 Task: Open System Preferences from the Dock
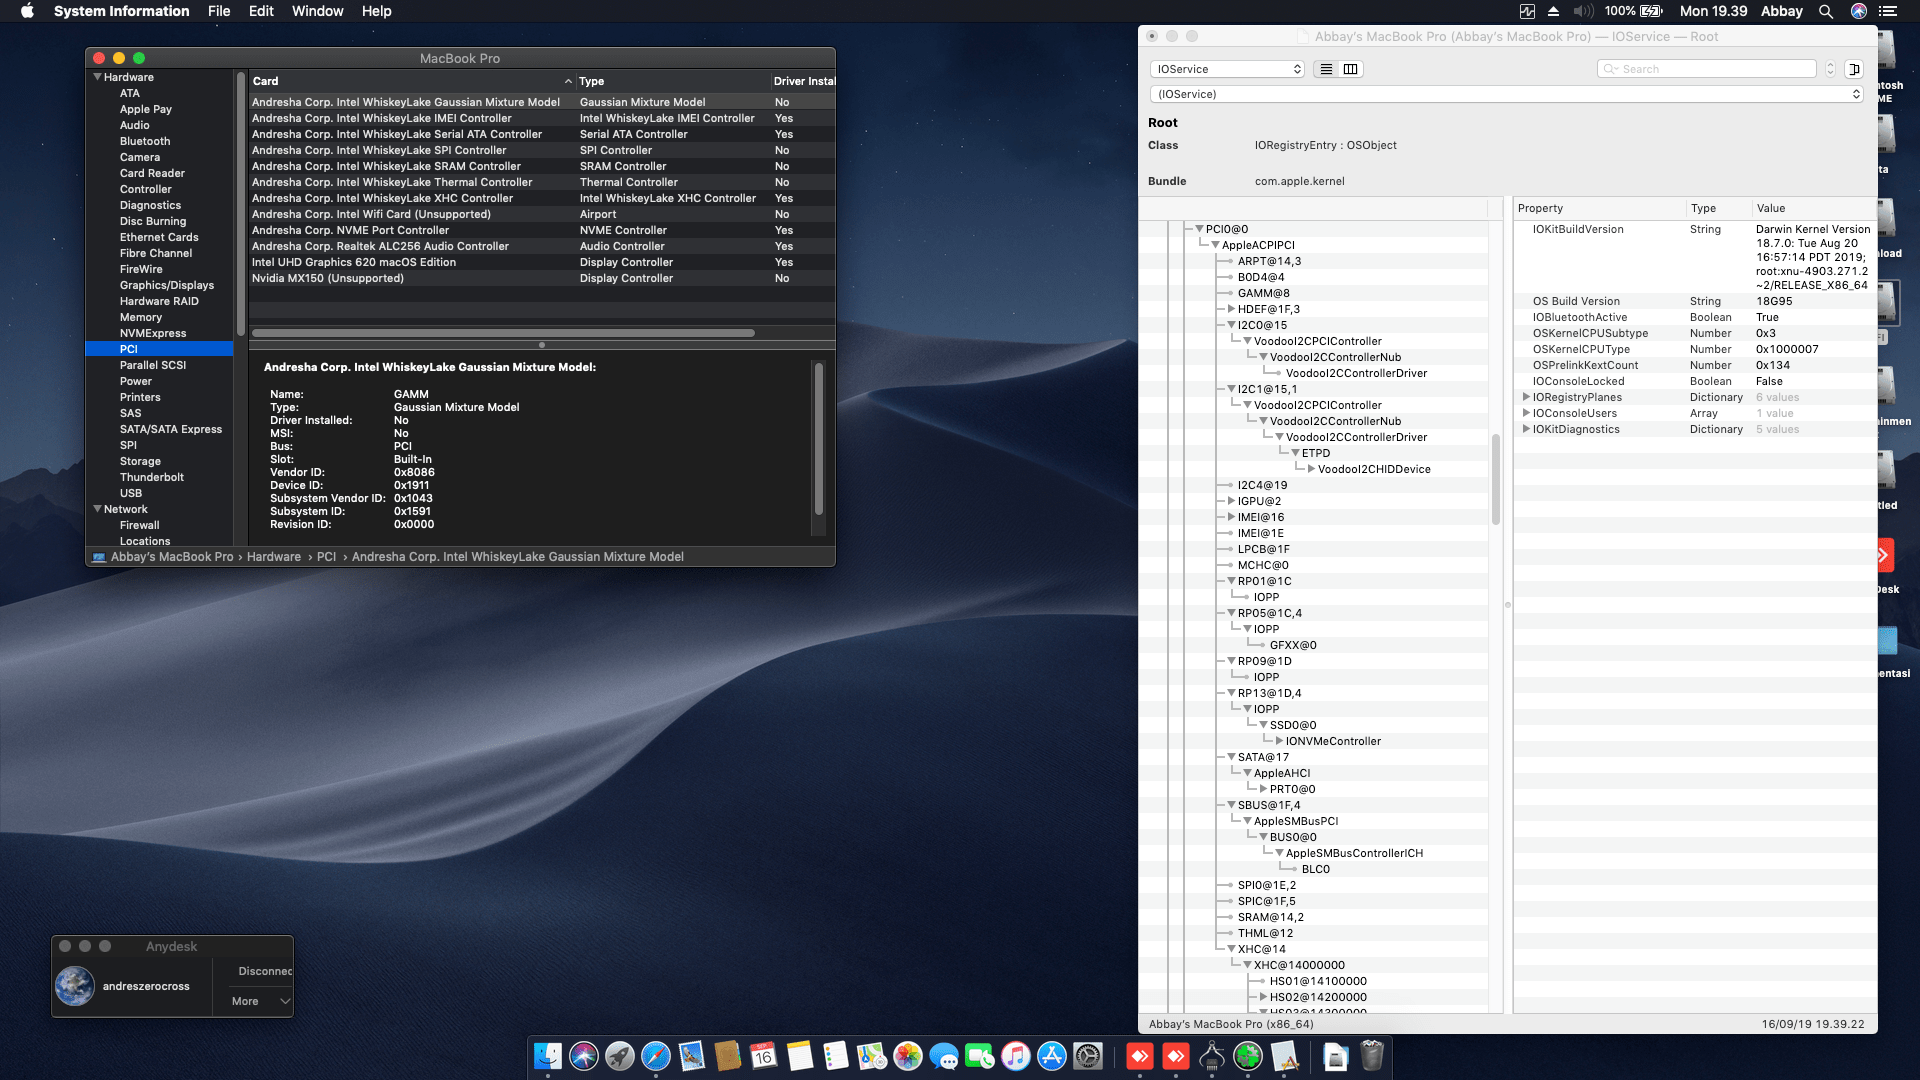pyautogui.click(x=1086, y=1057)
